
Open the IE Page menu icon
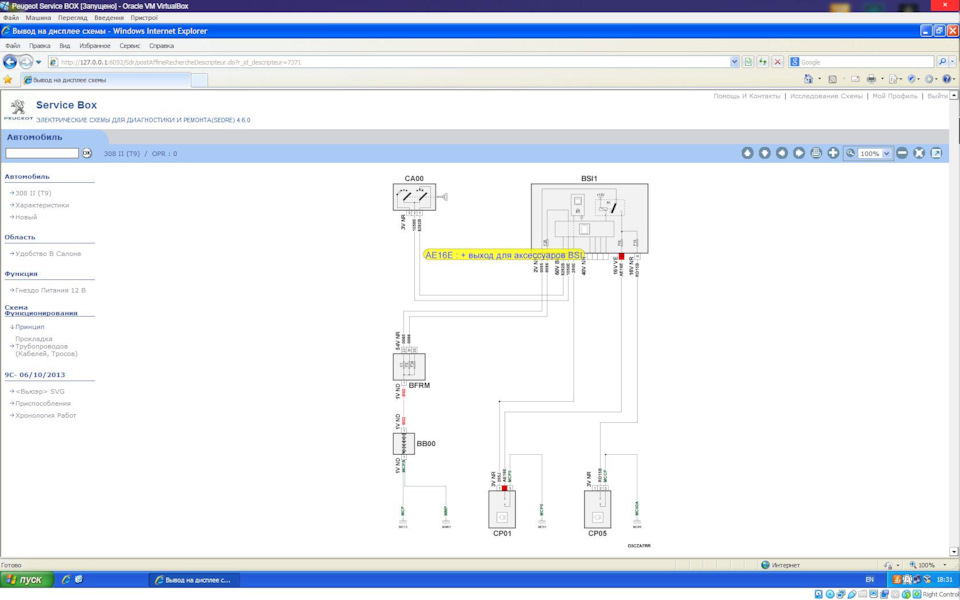tap(893, 79)
